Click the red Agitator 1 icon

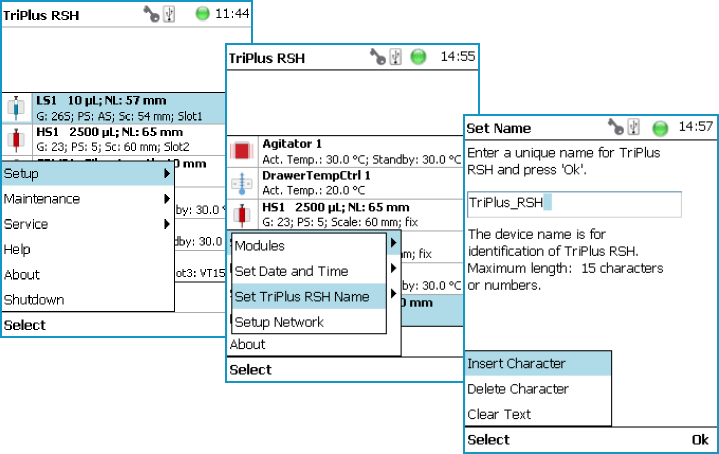click(242, 151)
